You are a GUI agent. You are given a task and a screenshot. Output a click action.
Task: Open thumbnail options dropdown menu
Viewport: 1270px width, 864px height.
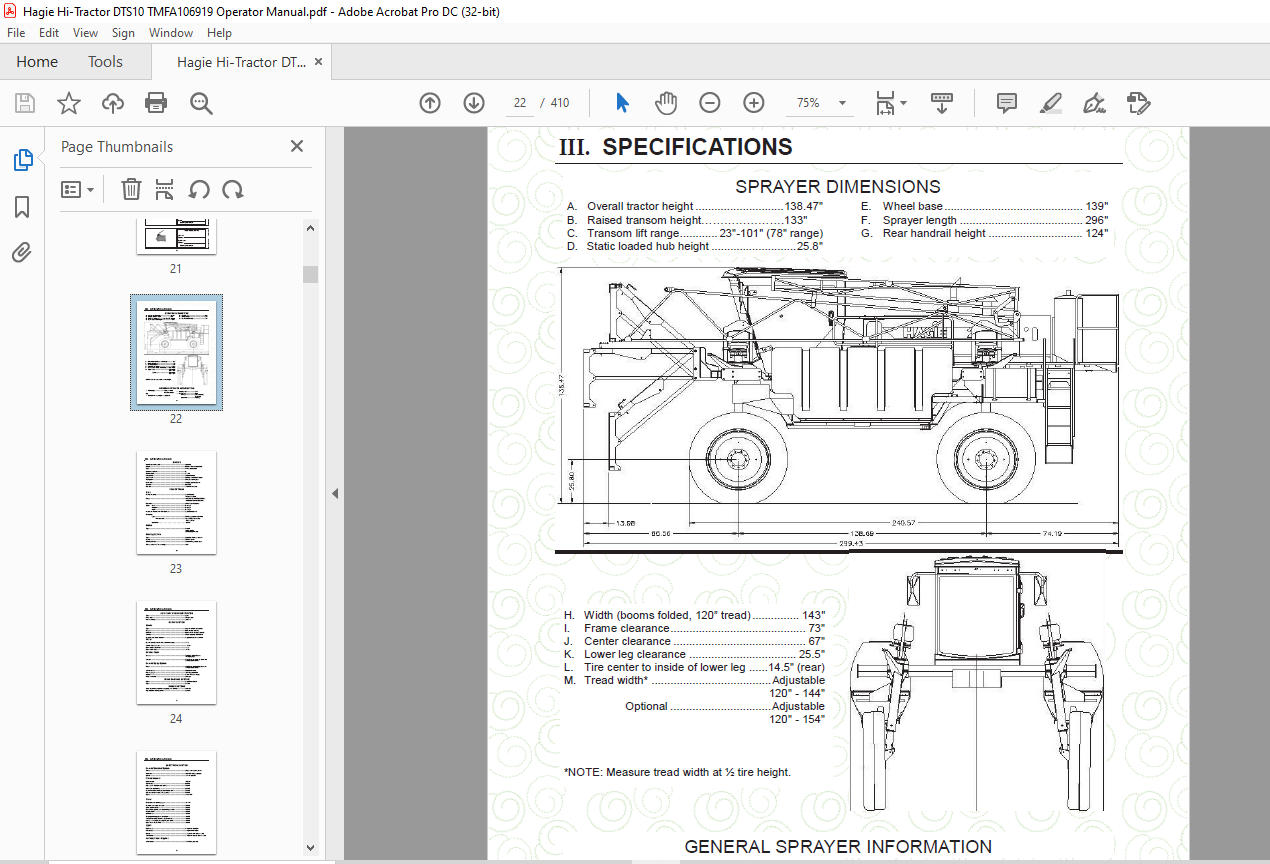tap(77, 189)
